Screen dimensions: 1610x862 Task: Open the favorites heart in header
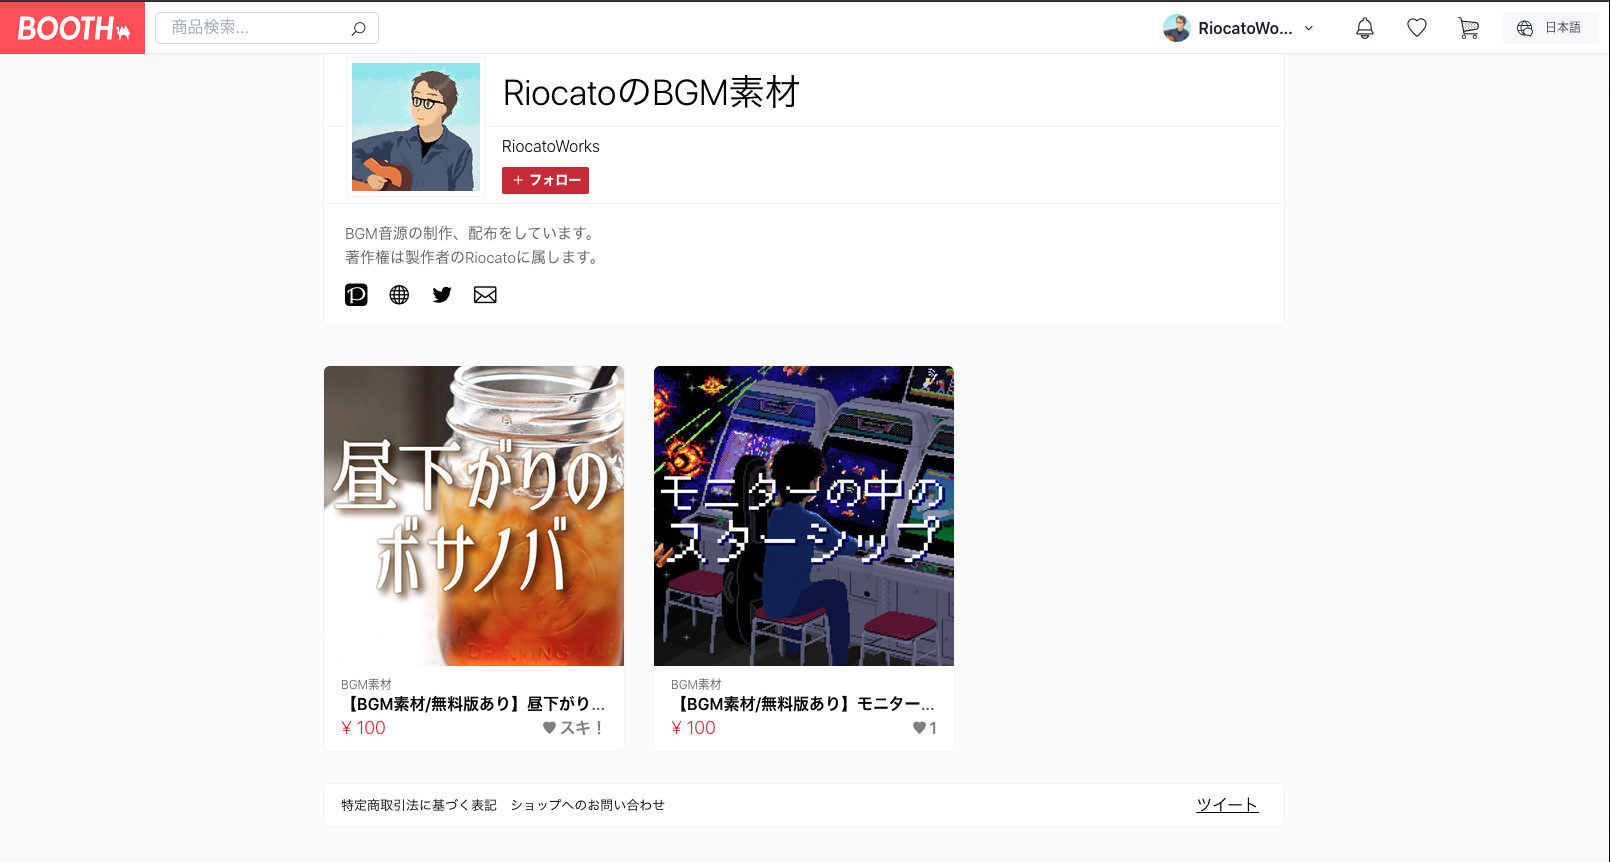coord(1417,28)
